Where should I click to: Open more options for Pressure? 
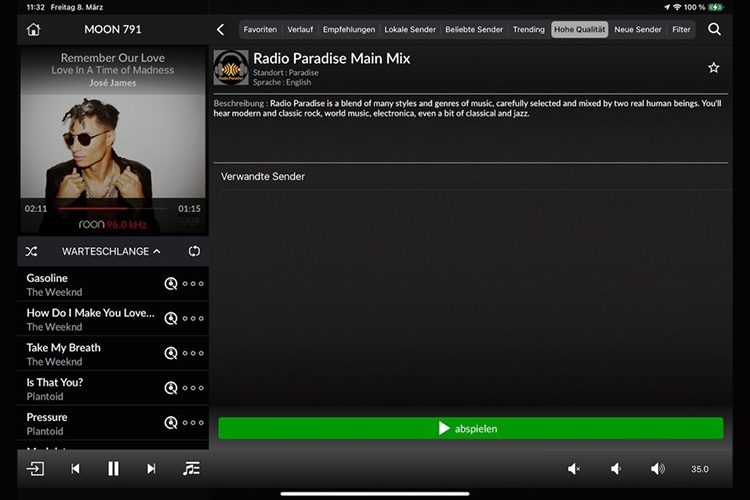coord(193,423)
